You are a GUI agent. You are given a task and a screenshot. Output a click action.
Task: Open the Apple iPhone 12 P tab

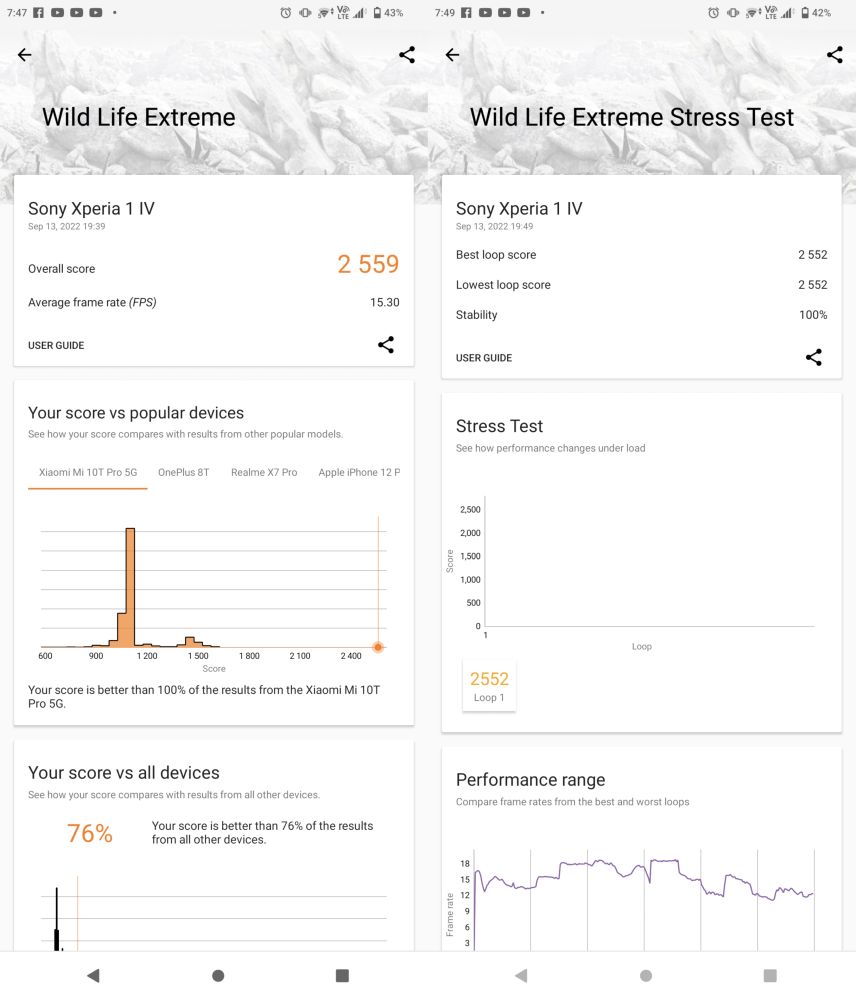click(x=359, y=473)
